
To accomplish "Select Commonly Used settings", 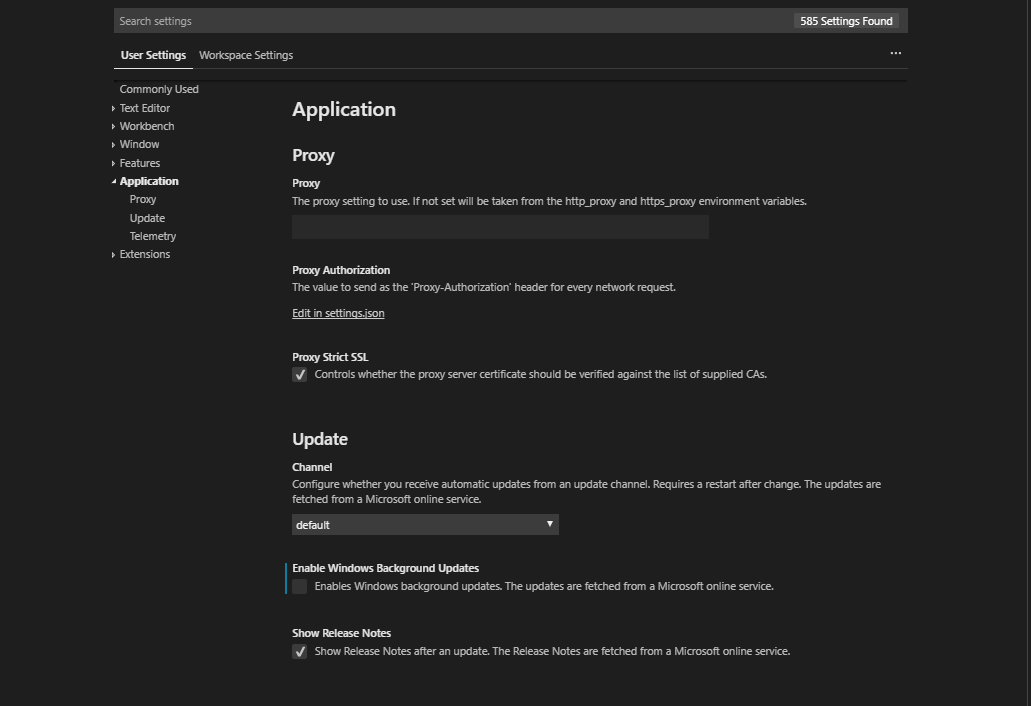I will [158, 88].
